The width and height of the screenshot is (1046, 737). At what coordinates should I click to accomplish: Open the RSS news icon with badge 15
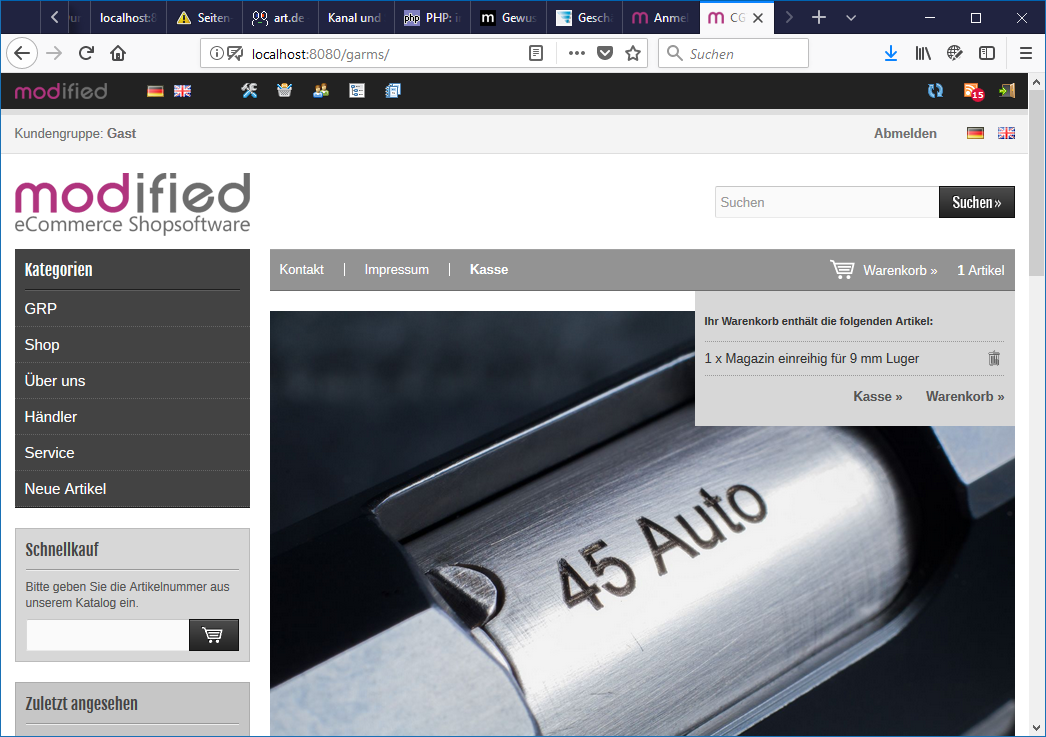[x=972, y=91]
